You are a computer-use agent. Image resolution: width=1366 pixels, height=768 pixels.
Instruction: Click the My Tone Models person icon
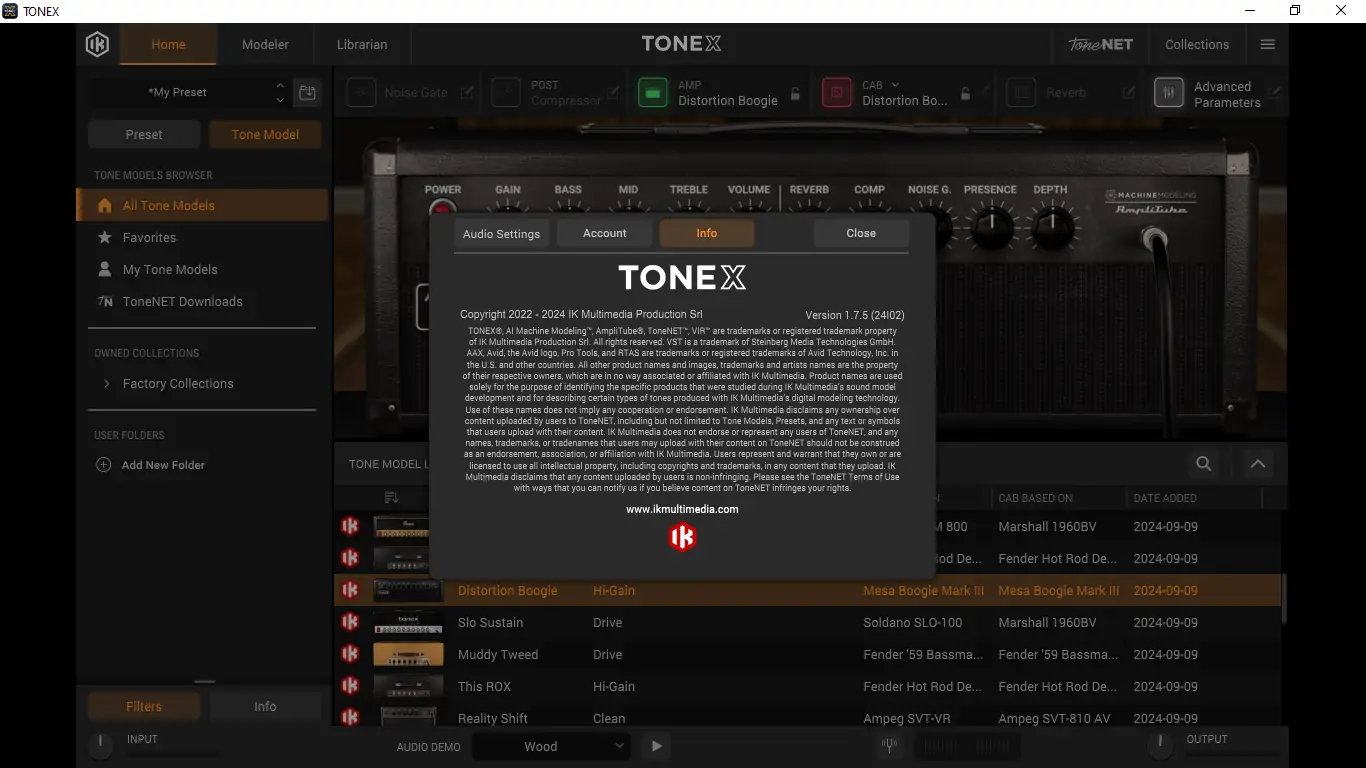tap(104, 269)
